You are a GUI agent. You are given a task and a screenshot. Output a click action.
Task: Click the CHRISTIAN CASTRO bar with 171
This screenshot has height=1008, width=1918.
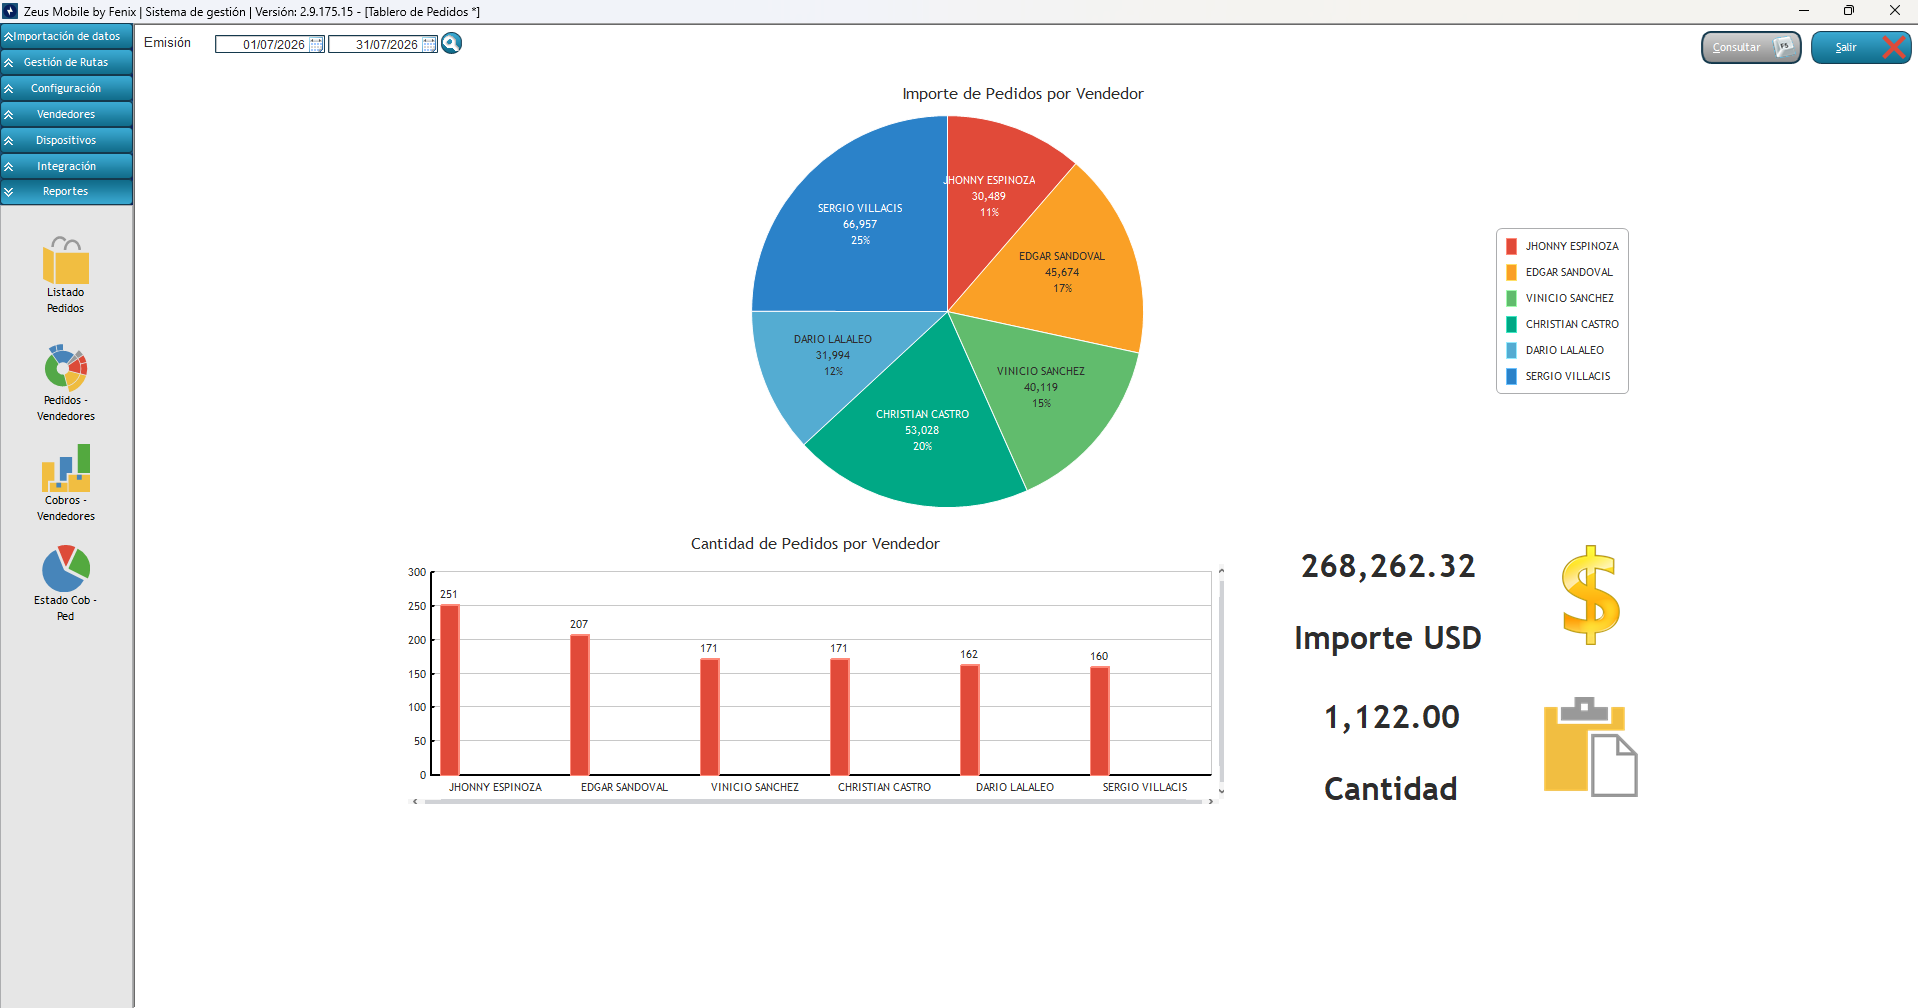(840, 717)
